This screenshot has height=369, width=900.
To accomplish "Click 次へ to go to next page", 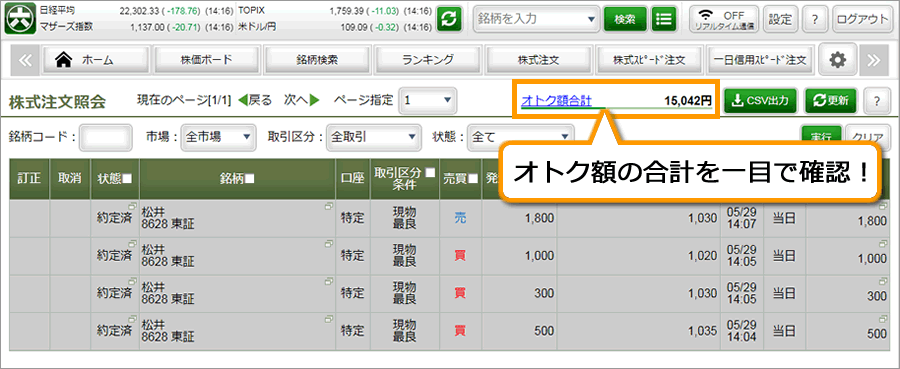I will click(x=302, y=100).
